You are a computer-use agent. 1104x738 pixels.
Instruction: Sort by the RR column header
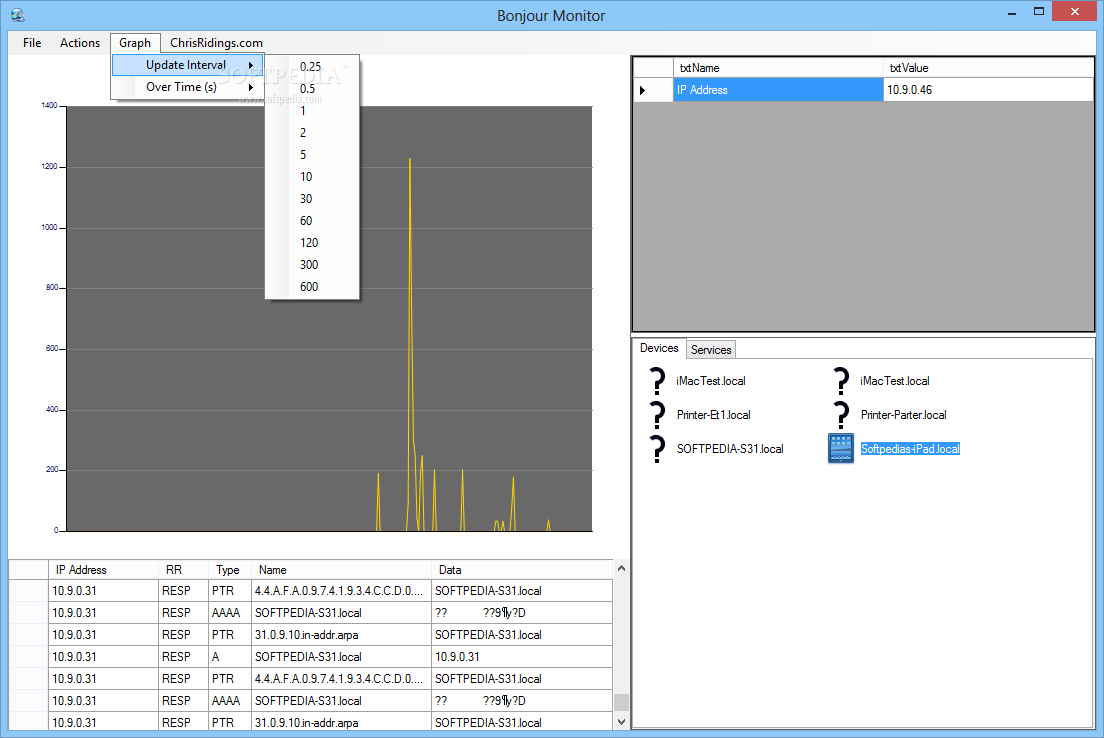183,570
